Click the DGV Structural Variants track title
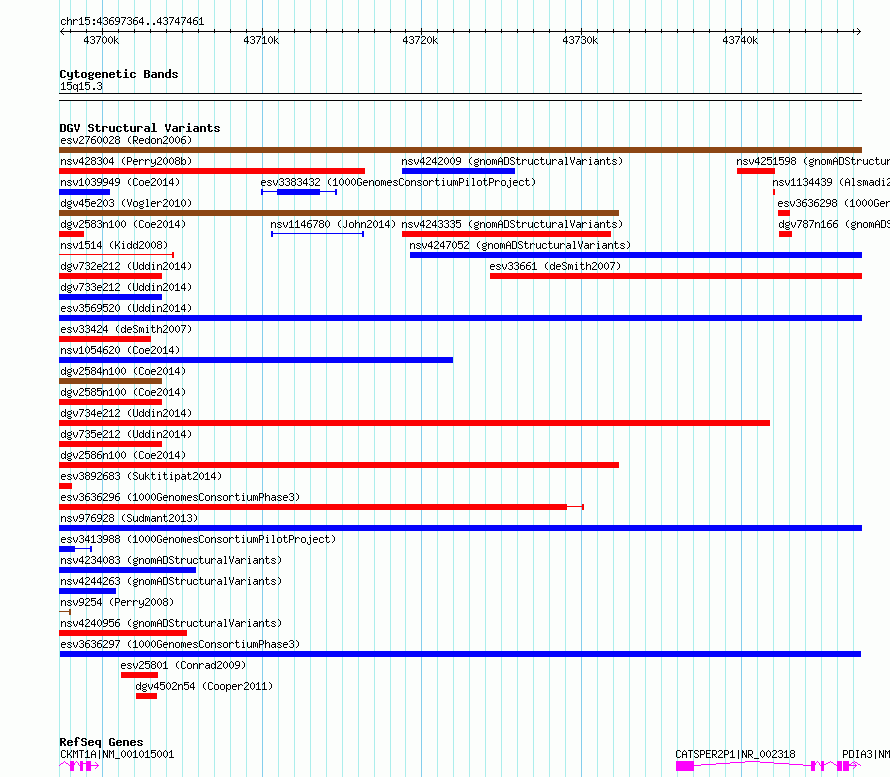The width and height of the screenshot is (890, 777). pos(140,128)
